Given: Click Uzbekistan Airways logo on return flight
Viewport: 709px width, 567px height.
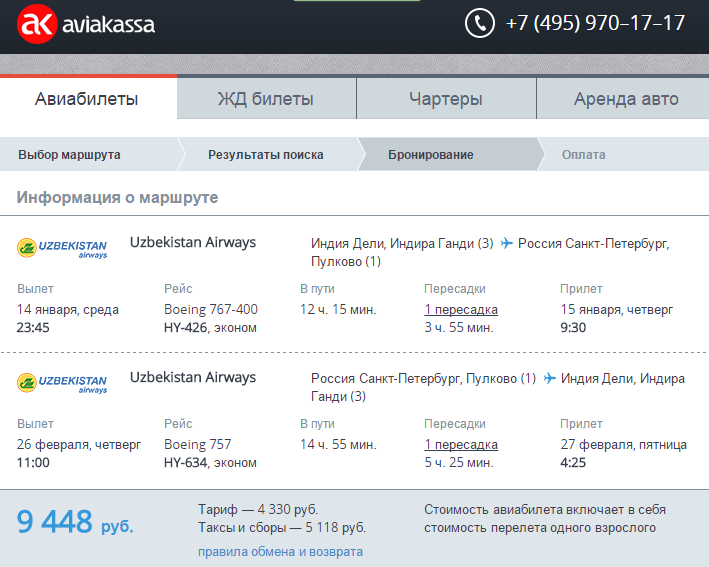Looking at the screenshot, I should coord(62,384).
